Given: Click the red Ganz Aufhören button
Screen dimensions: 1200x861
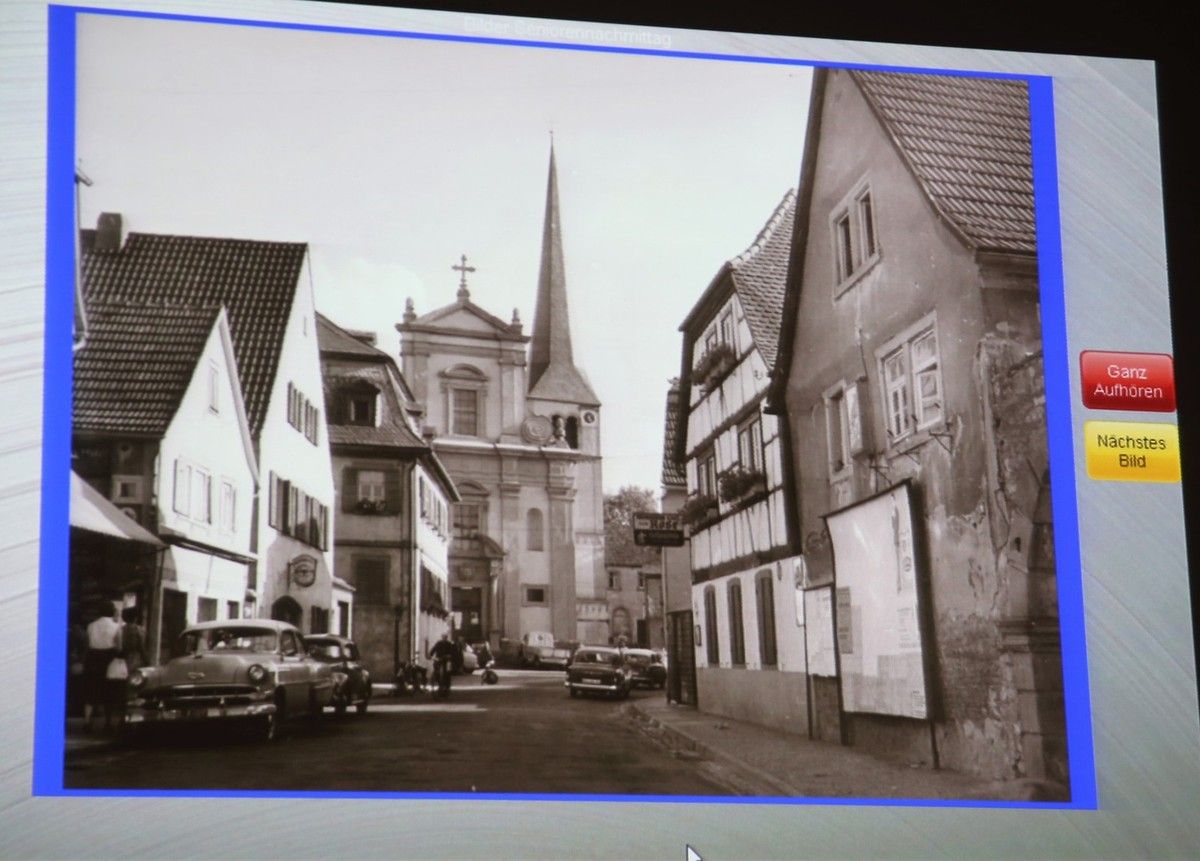Looking at the screenshot, I should [x=1127, y=381].
